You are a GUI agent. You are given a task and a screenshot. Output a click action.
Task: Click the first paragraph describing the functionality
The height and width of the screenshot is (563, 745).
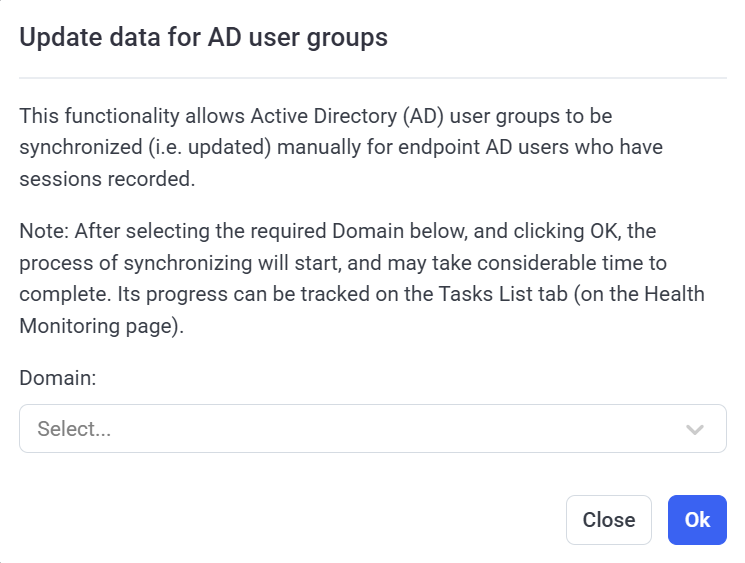[340, 148]
